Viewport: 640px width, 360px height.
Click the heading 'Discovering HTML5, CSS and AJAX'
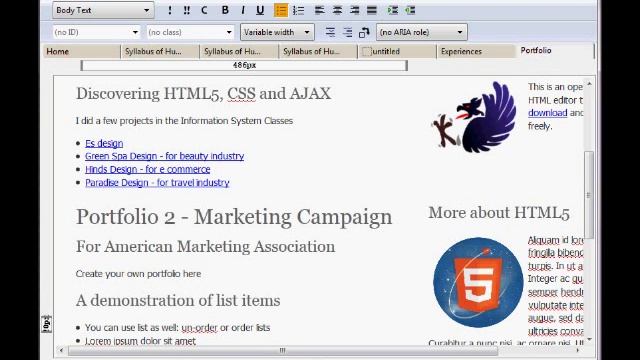pos(203,93)
